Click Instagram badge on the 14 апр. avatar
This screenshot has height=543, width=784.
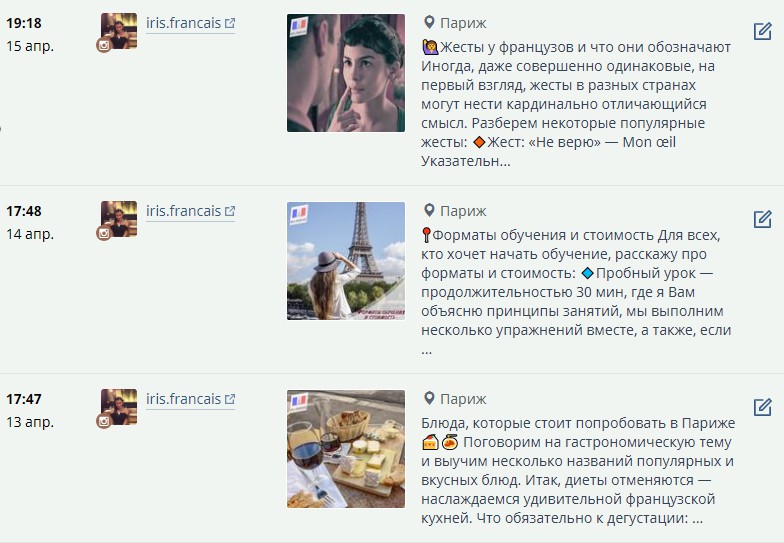(104, 234)
